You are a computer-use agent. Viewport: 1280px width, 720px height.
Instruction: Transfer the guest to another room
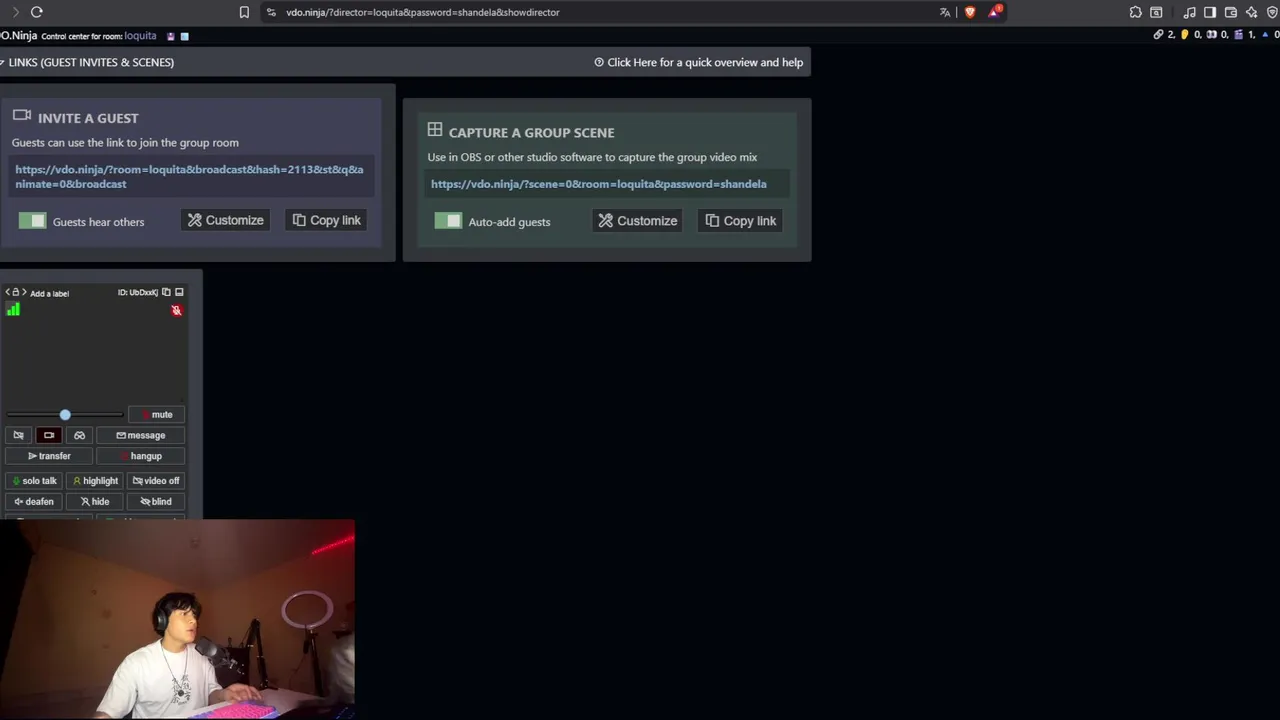[x=49, y=456]
